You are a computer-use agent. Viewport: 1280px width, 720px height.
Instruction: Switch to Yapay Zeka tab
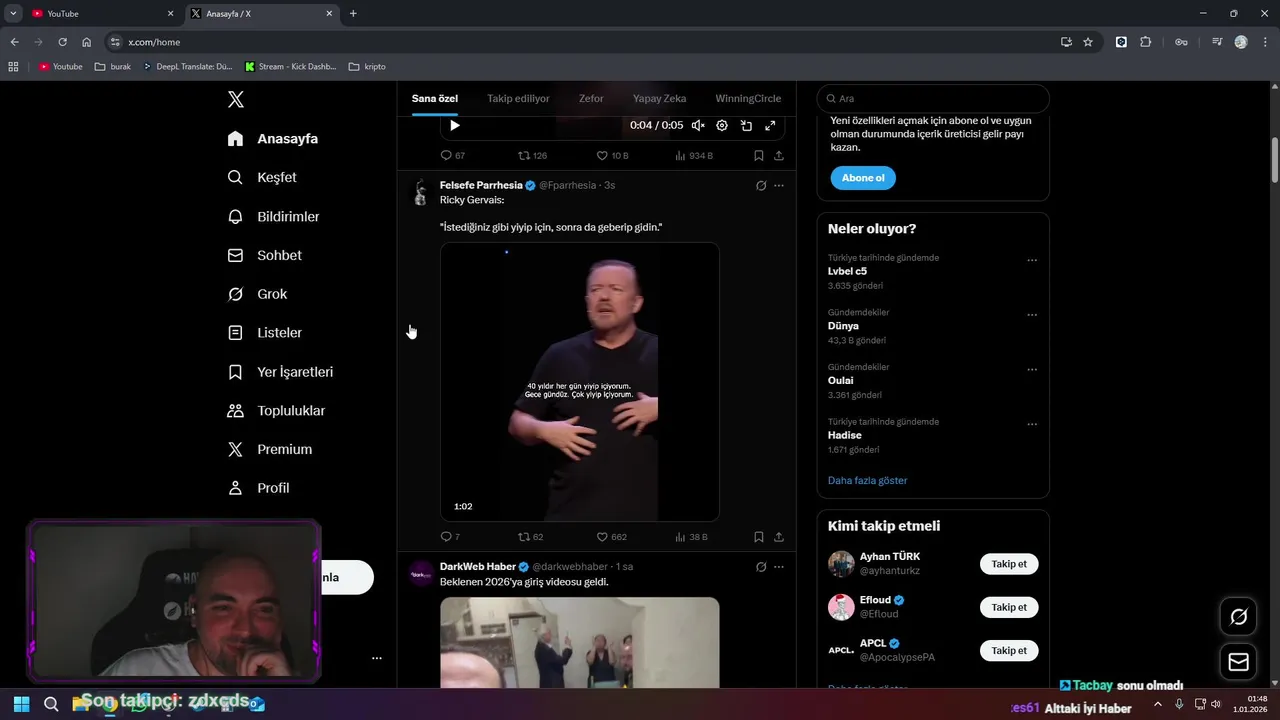659,98
